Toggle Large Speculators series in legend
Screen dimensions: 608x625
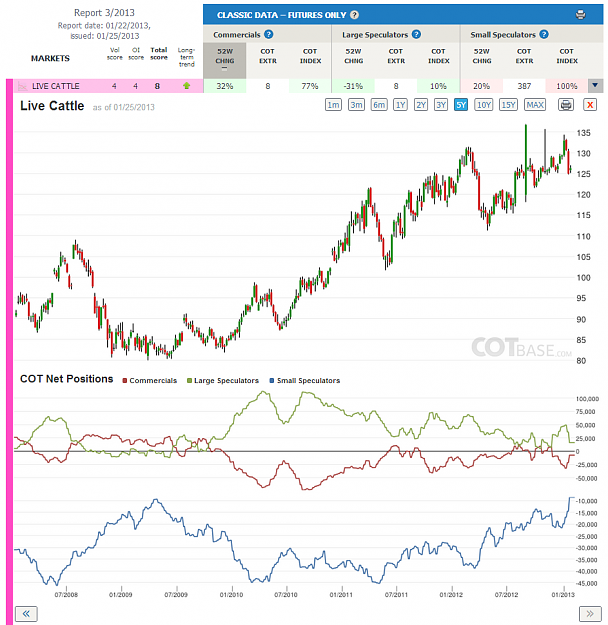point(223,381)
